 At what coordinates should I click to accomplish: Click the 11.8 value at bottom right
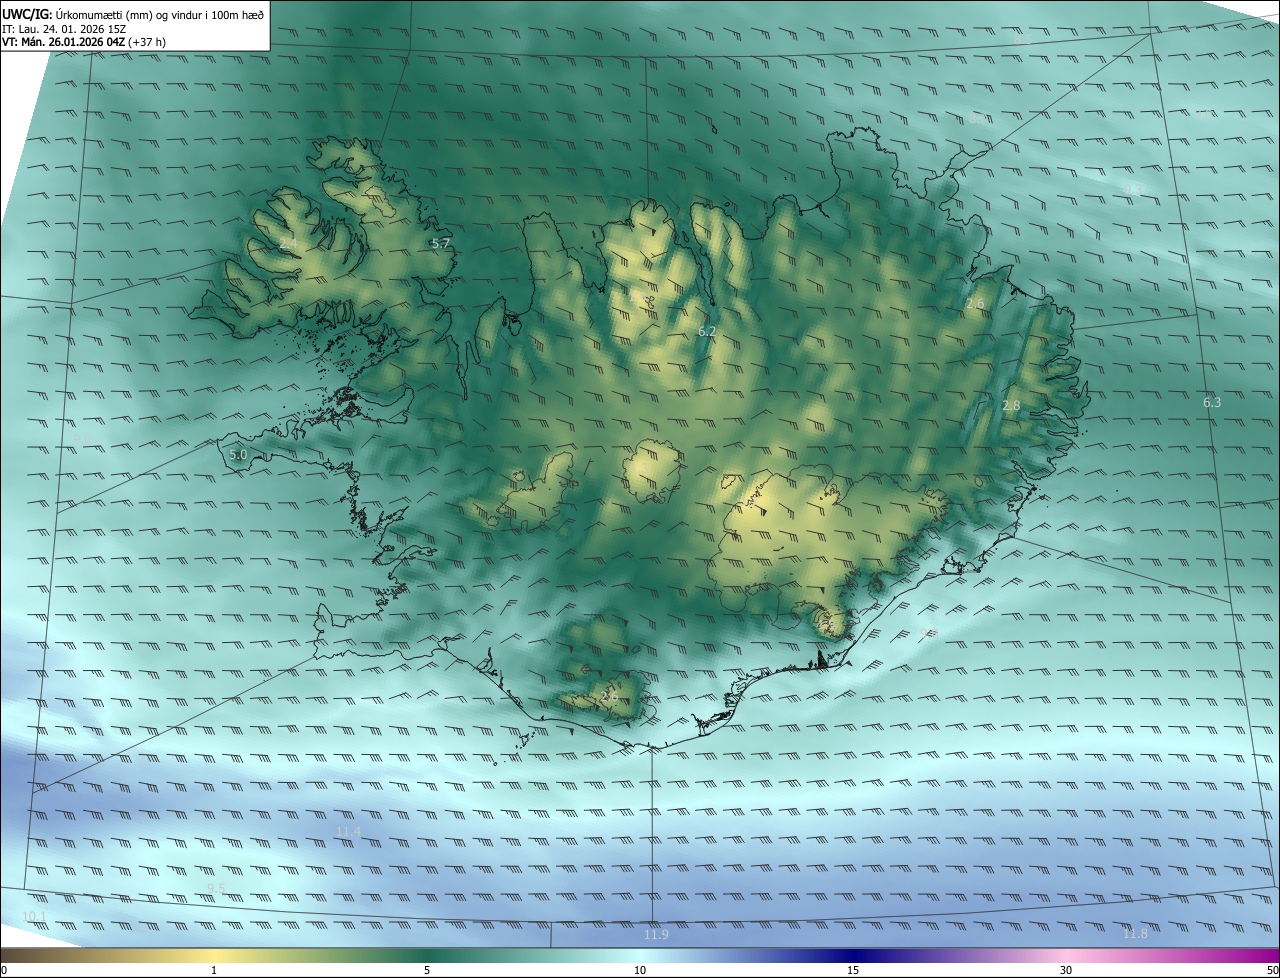pyautogui.click(x=1135, y=934)
